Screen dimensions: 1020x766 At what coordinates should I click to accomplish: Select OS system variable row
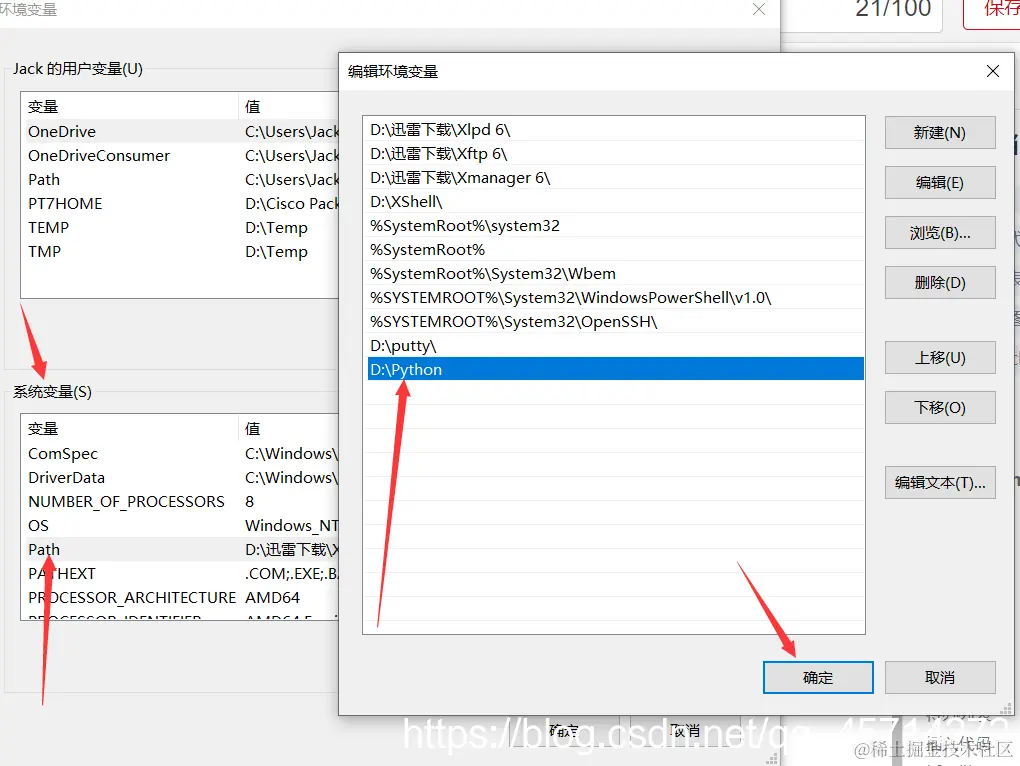[x=182, y=525]
